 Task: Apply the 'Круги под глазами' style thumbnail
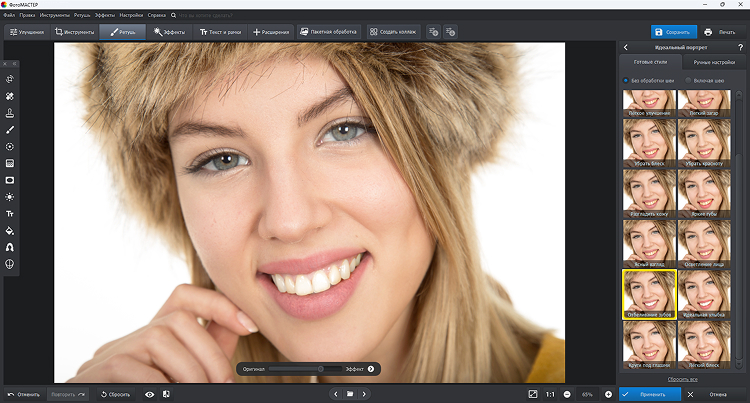649,344
